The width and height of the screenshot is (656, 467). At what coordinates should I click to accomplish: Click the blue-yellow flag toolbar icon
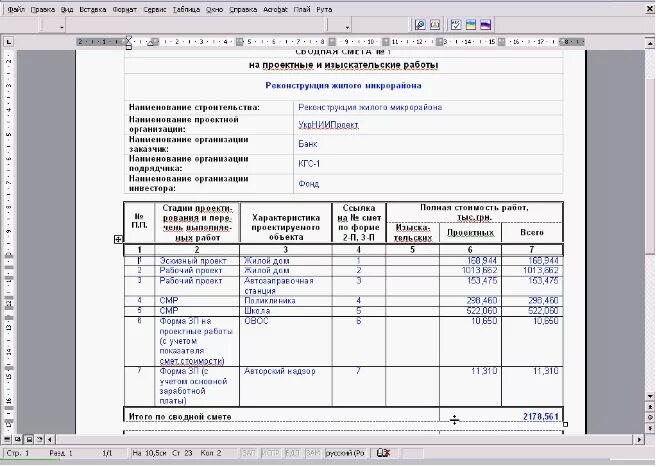tap(471, 25)
